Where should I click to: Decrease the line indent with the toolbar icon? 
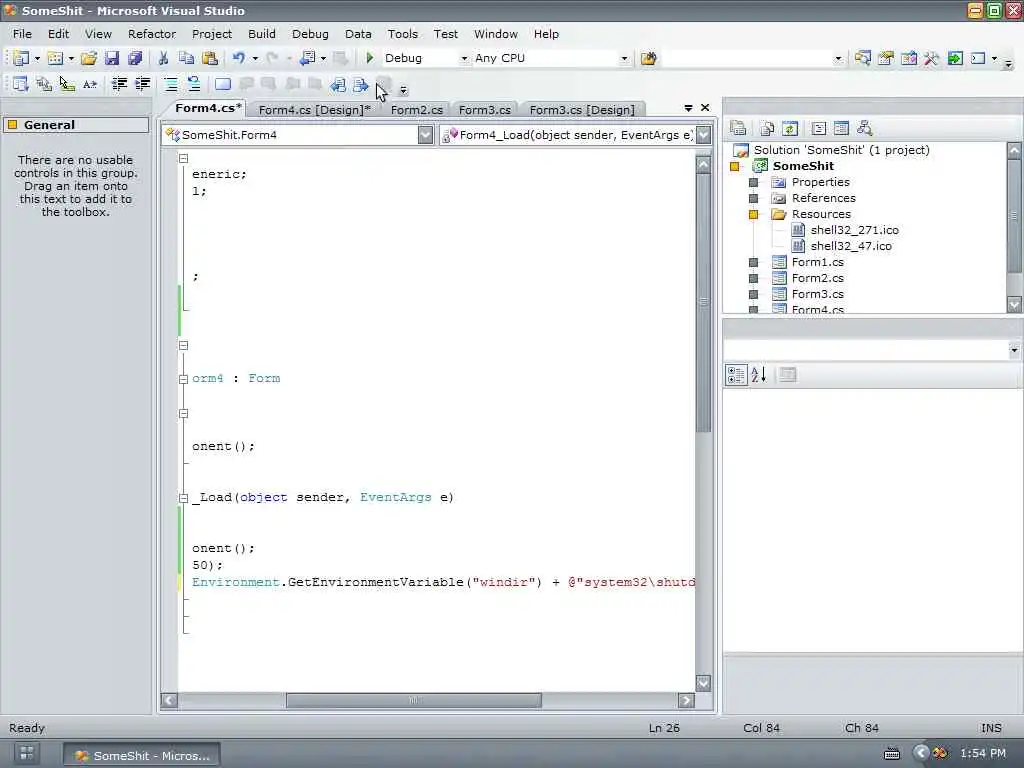click(119, 84)
